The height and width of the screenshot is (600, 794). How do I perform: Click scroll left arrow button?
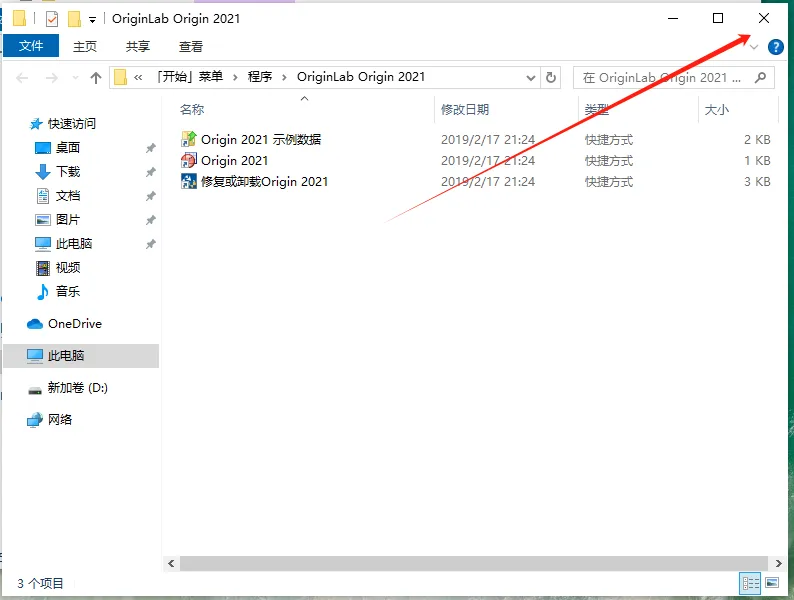click(171, 563)
